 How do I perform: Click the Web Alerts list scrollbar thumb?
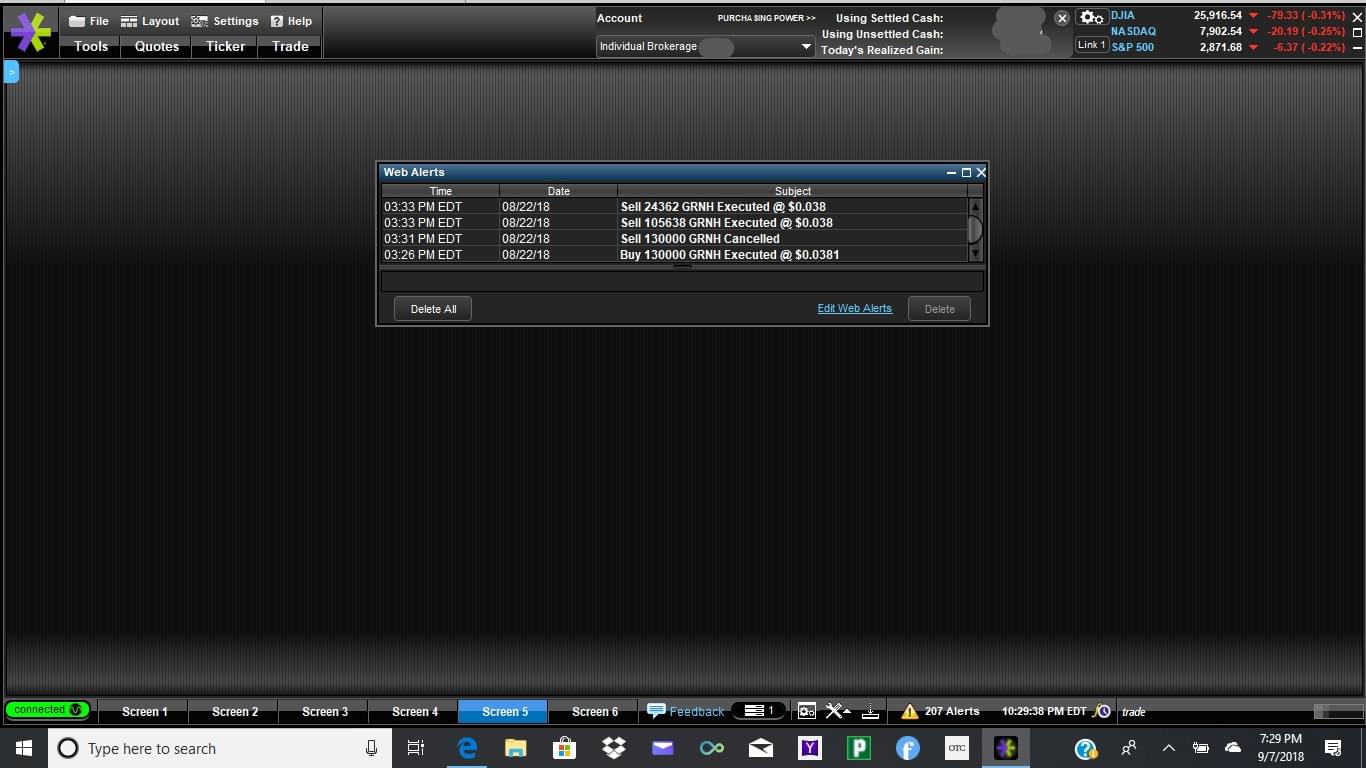(975, 229)
